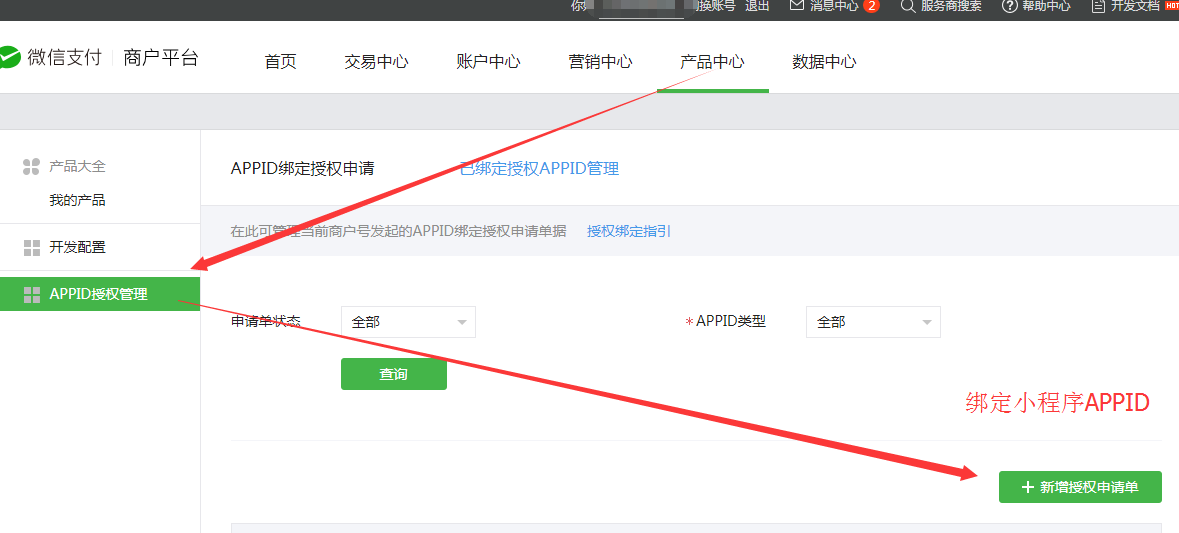
Task: Click 服务商搜索 link
Action: click(951, 6)
